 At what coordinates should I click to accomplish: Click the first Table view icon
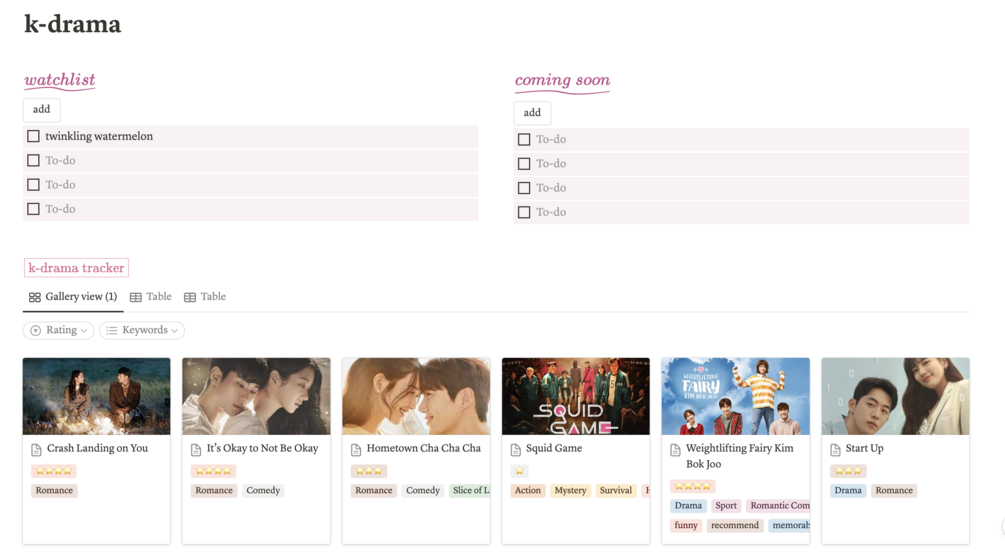tap(136, 297)
